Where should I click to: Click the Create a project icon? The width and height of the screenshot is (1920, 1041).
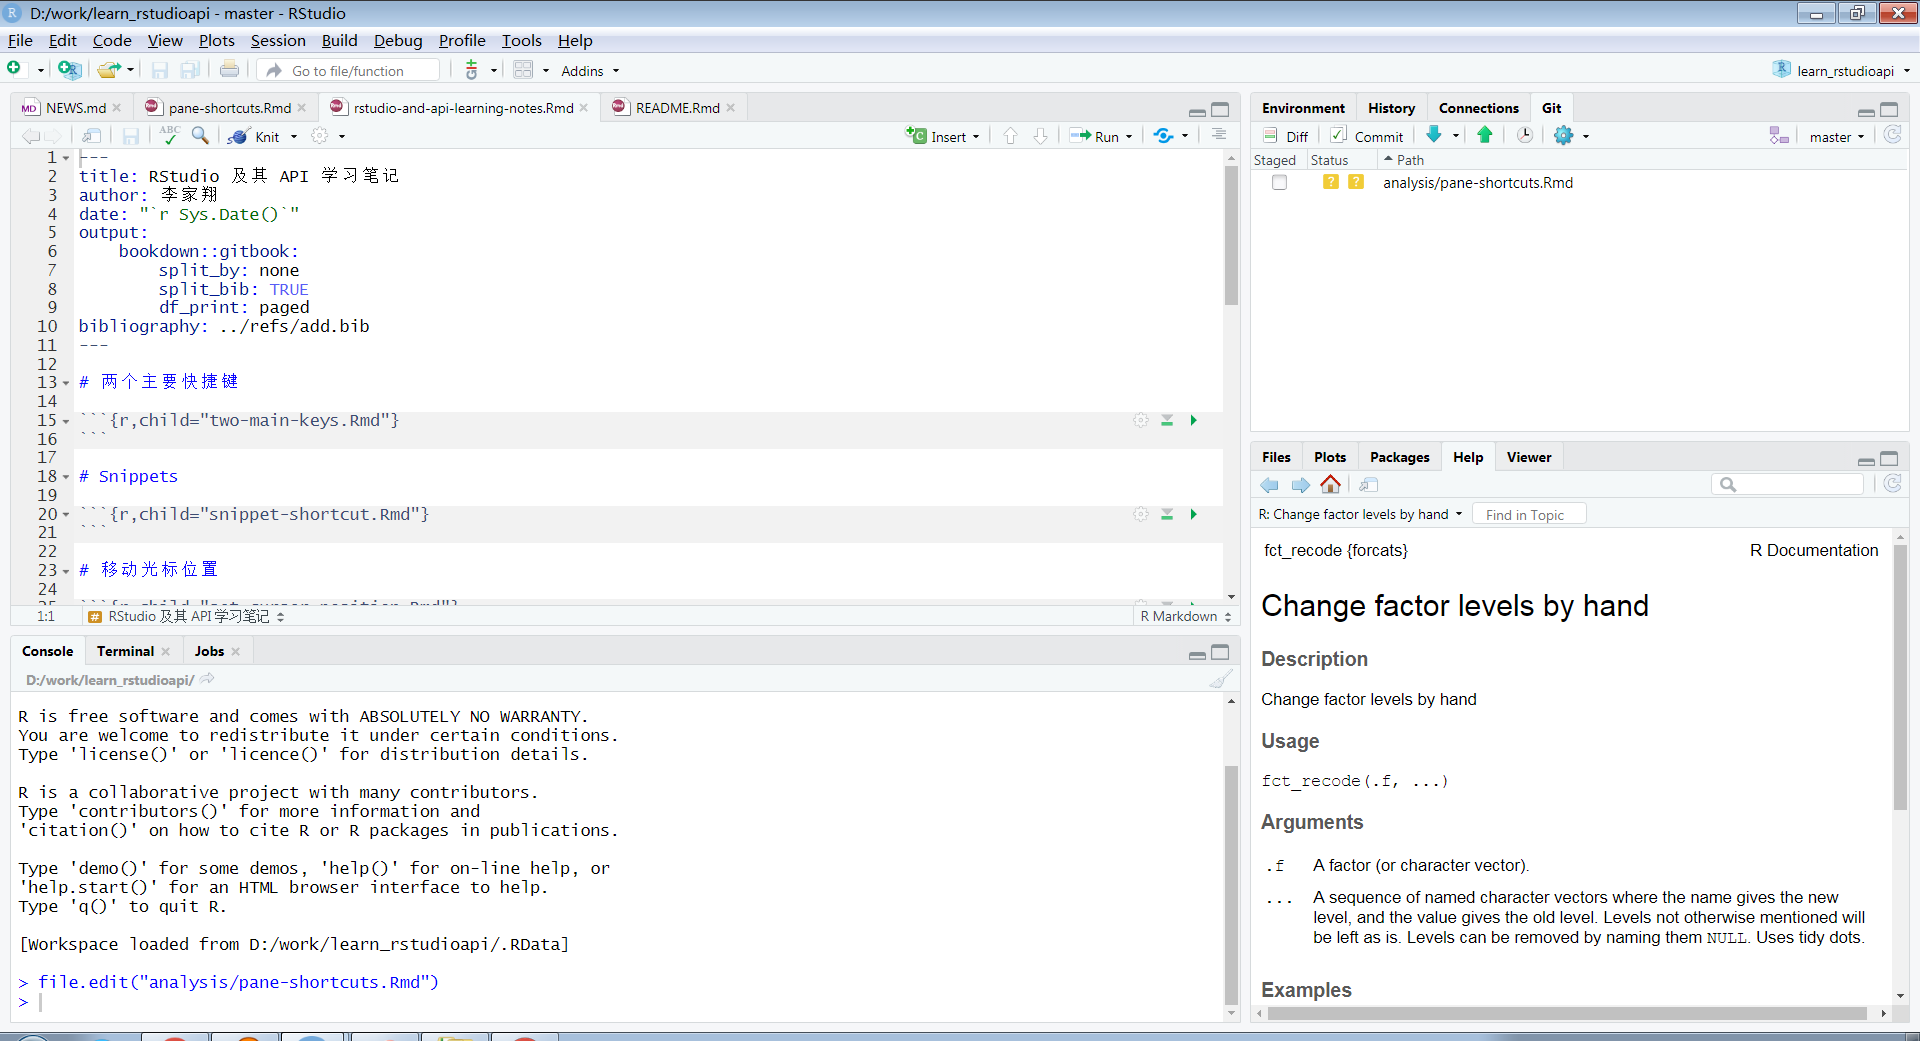click(68, 69)
